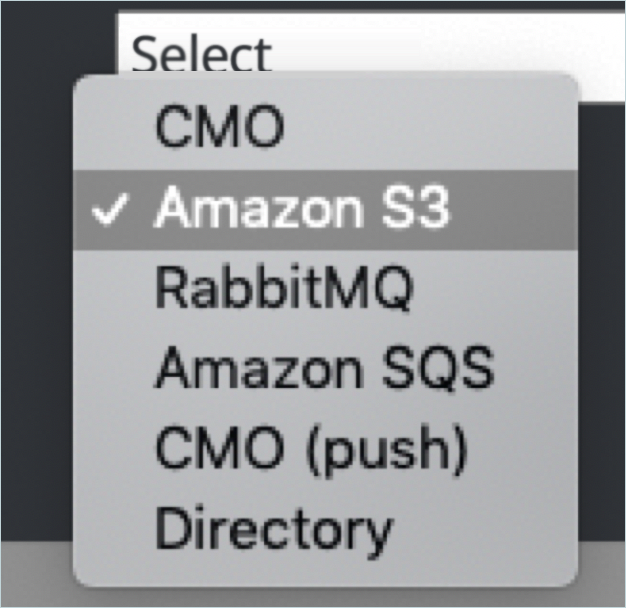Viewport: 626px width, 608px height.
Task: Choose CMO (push) from the menu
Action: [x=311, y=450]
